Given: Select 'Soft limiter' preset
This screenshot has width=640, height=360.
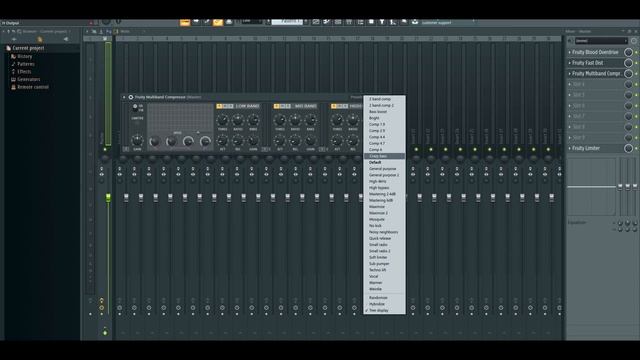Looking at the screenshot, I should click(x=378, y=257).
